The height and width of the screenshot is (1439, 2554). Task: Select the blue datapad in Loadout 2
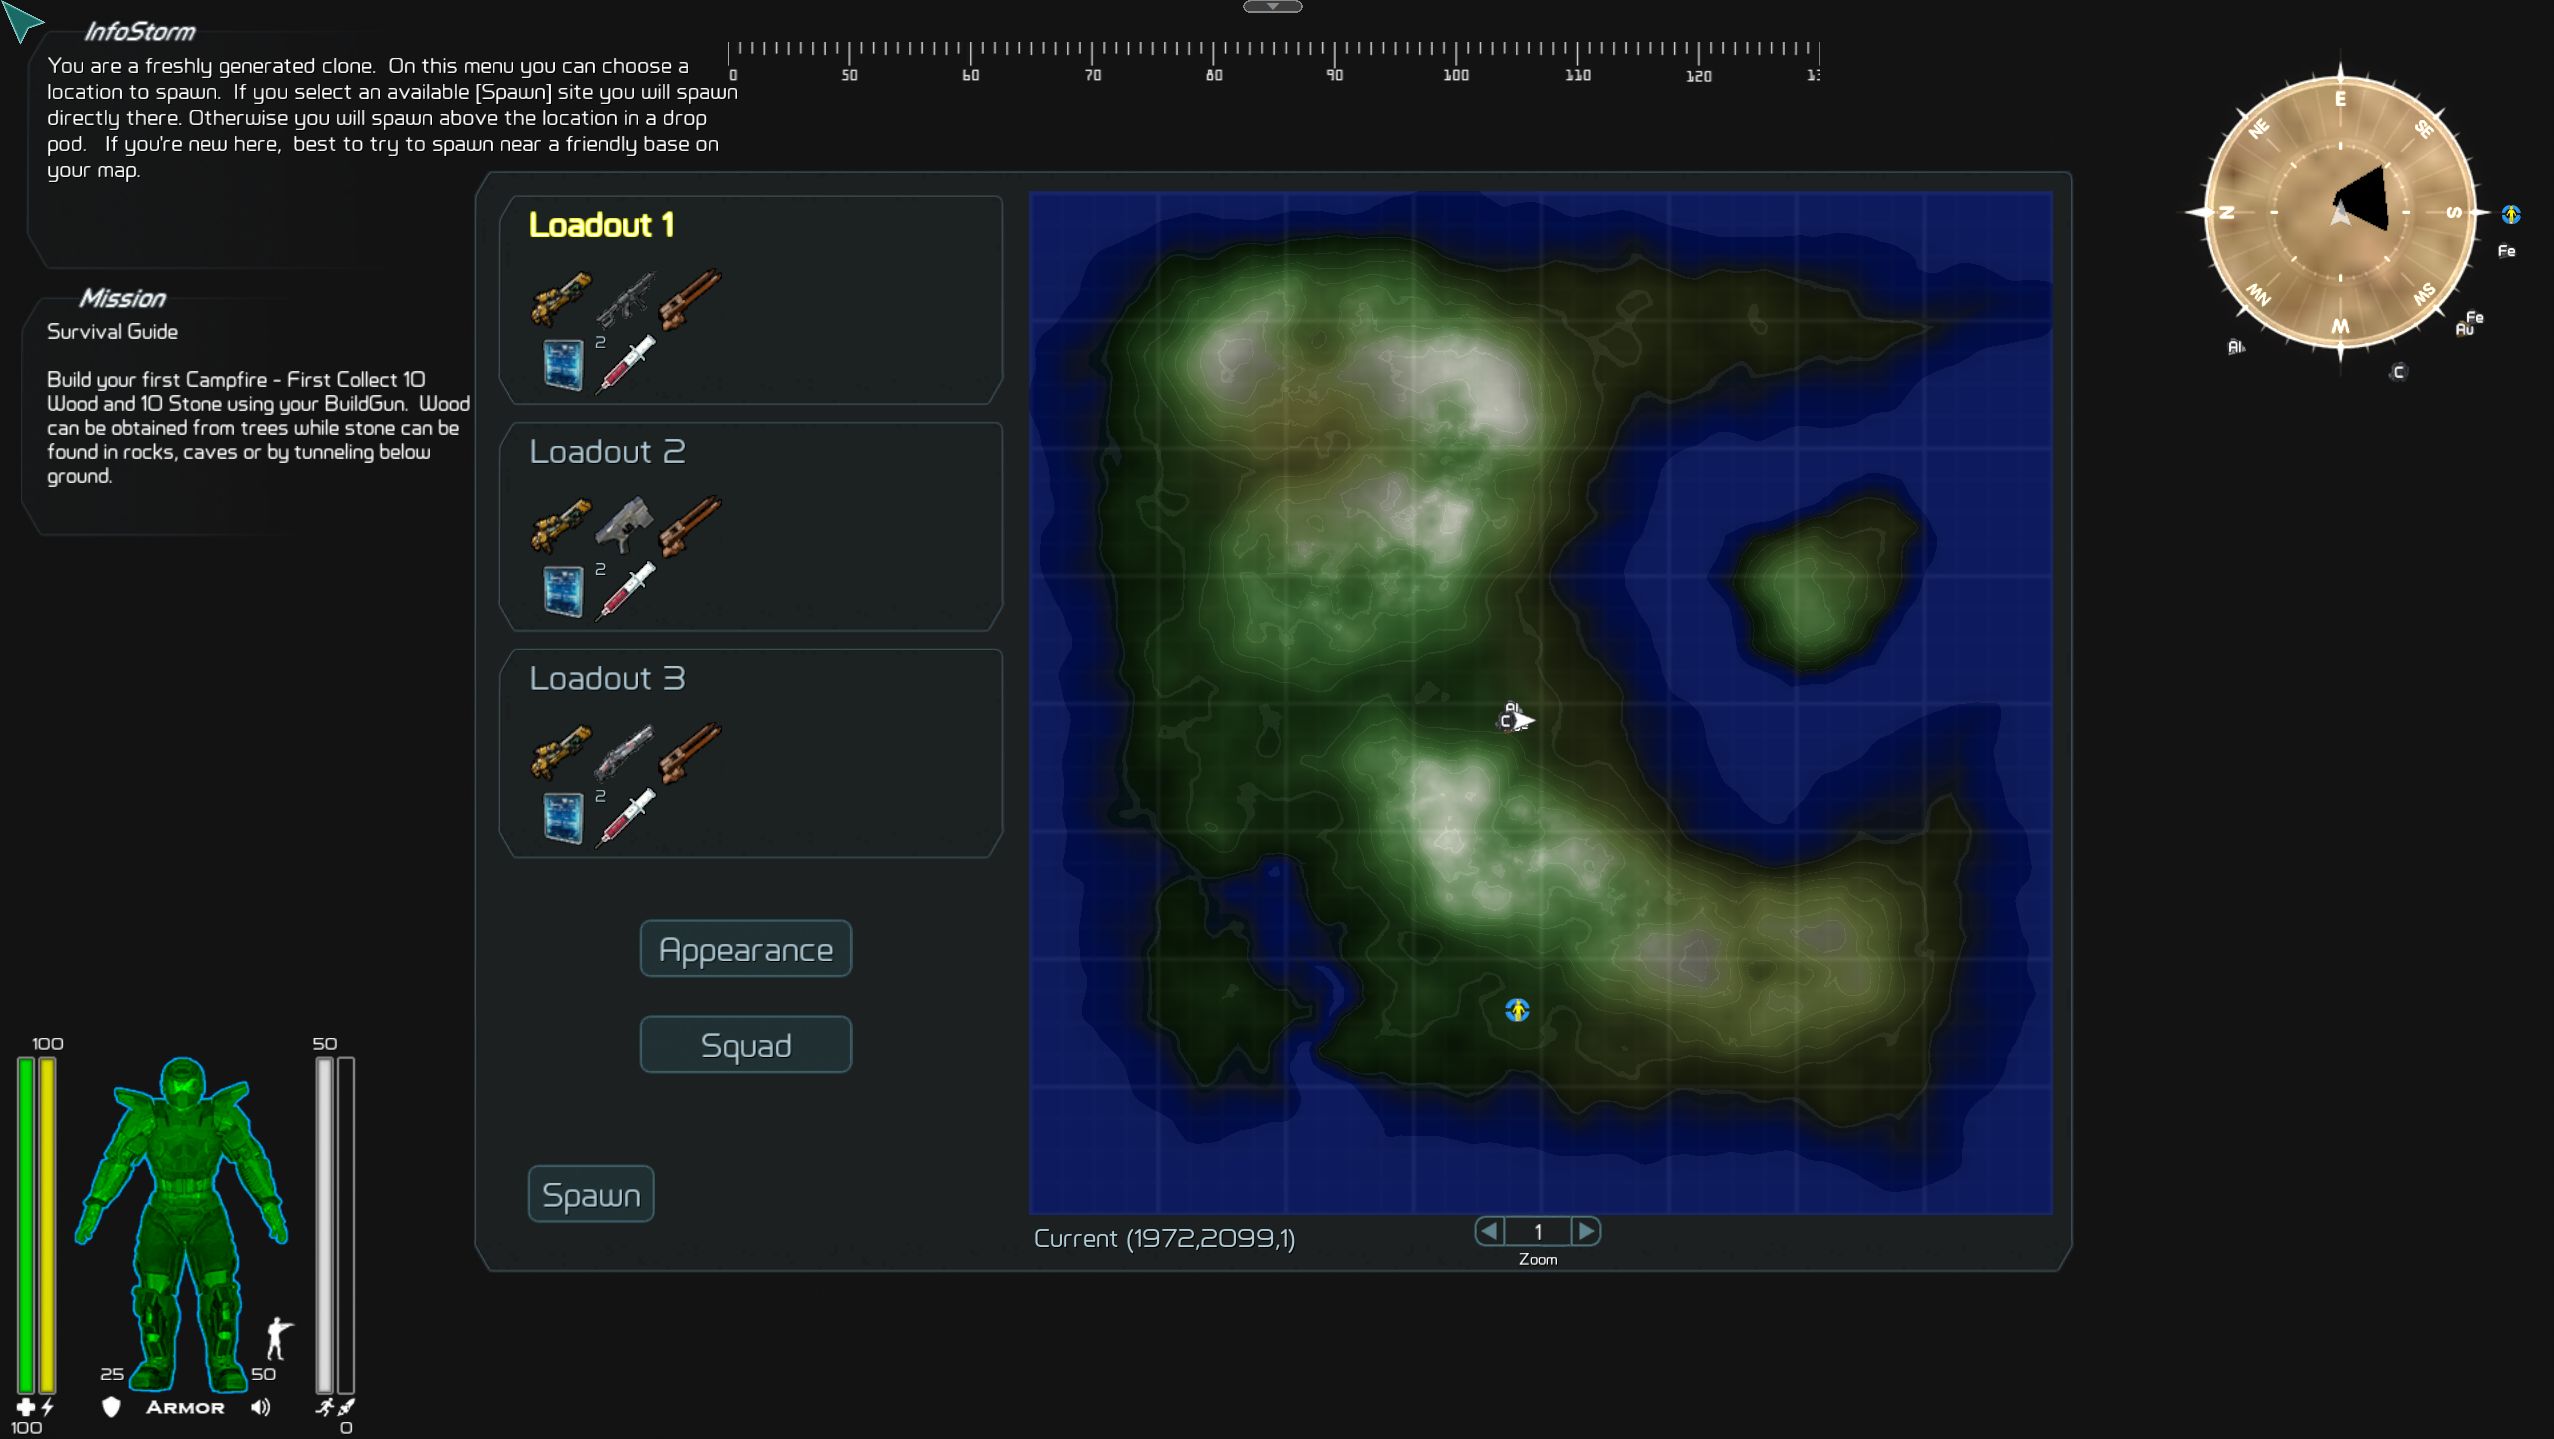[563, 591]
